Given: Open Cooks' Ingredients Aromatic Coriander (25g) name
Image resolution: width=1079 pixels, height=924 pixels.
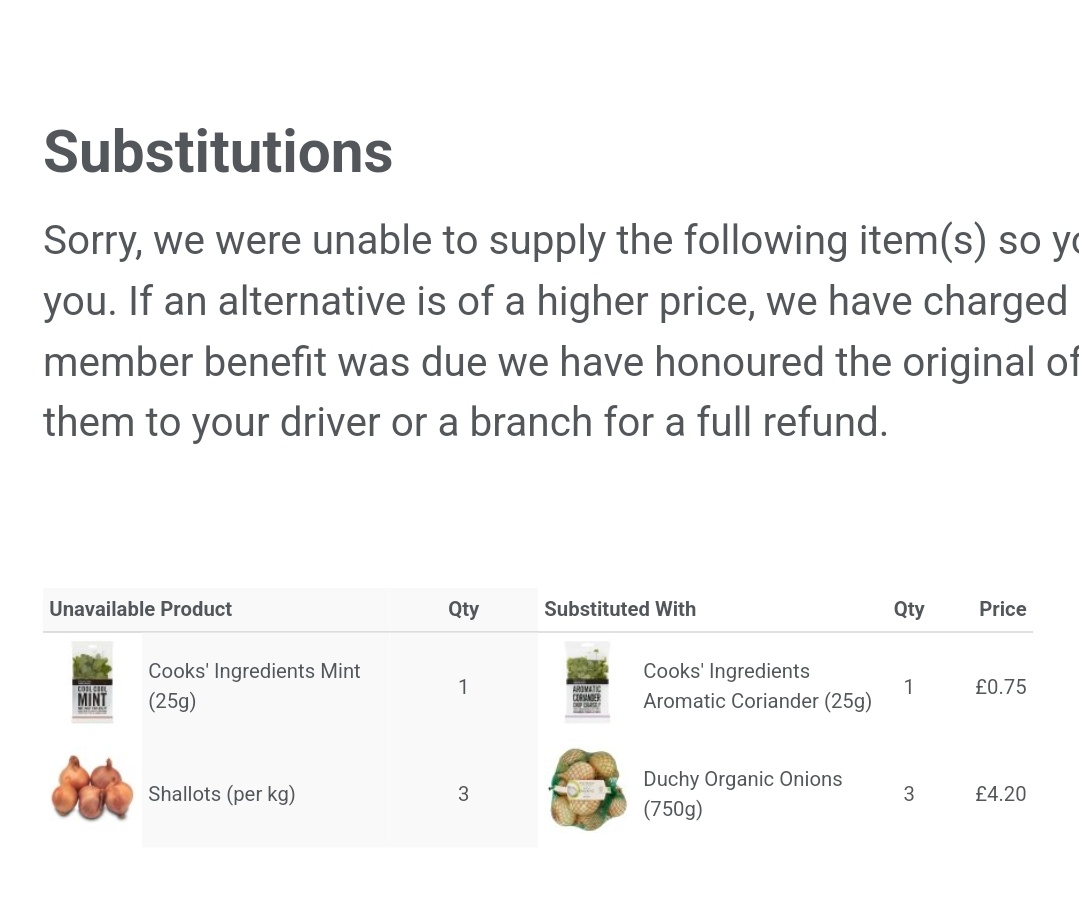Looking at the screenshot, I should pos(757,686).
